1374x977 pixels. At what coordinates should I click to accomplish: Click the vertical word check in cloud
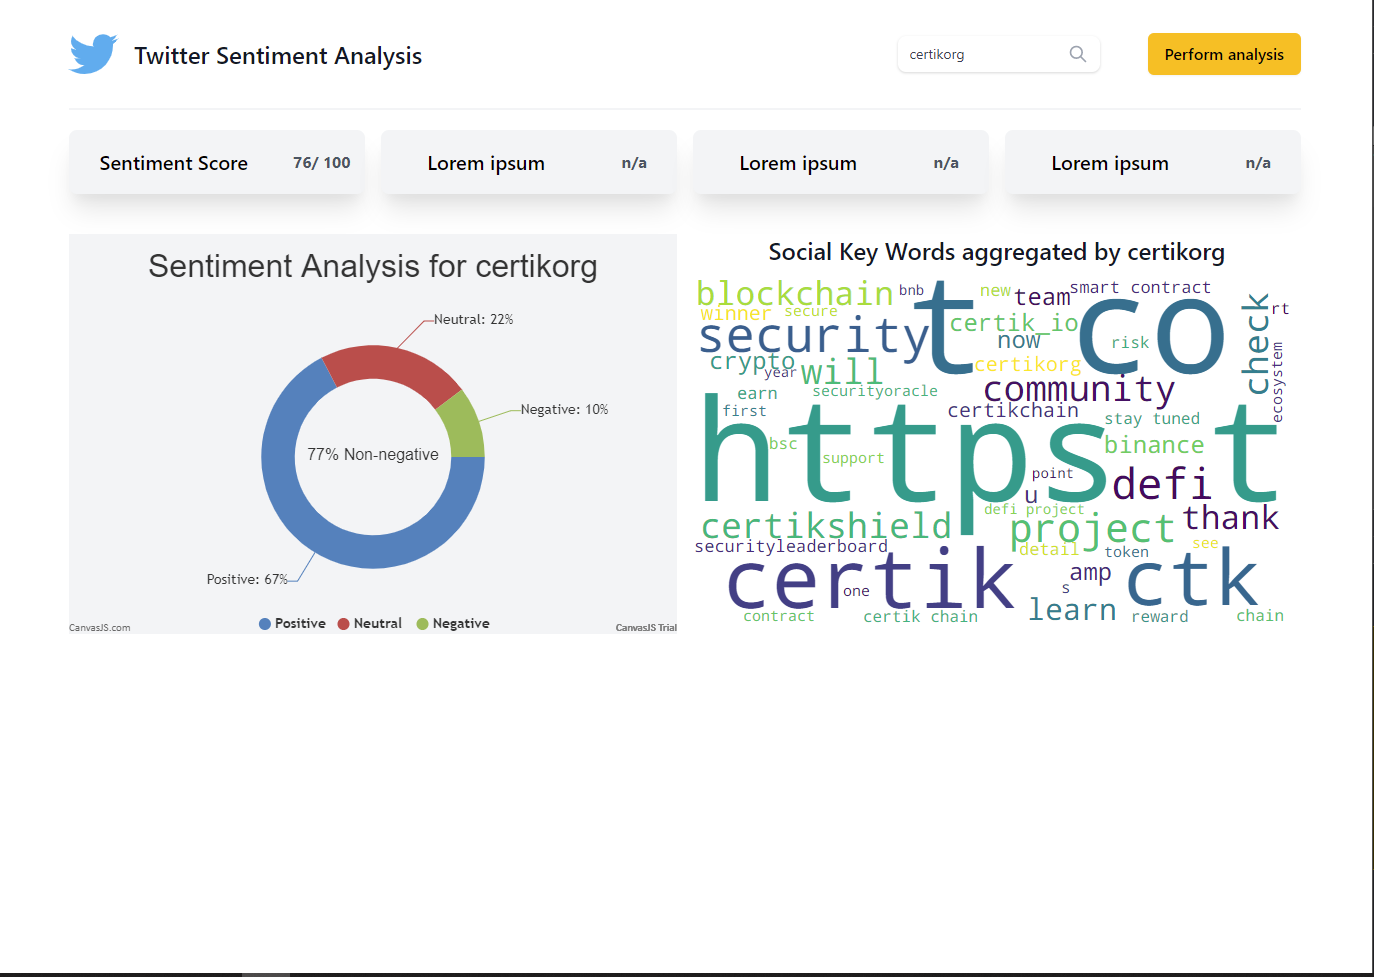pyautogui.click(x=1256, y=344)
